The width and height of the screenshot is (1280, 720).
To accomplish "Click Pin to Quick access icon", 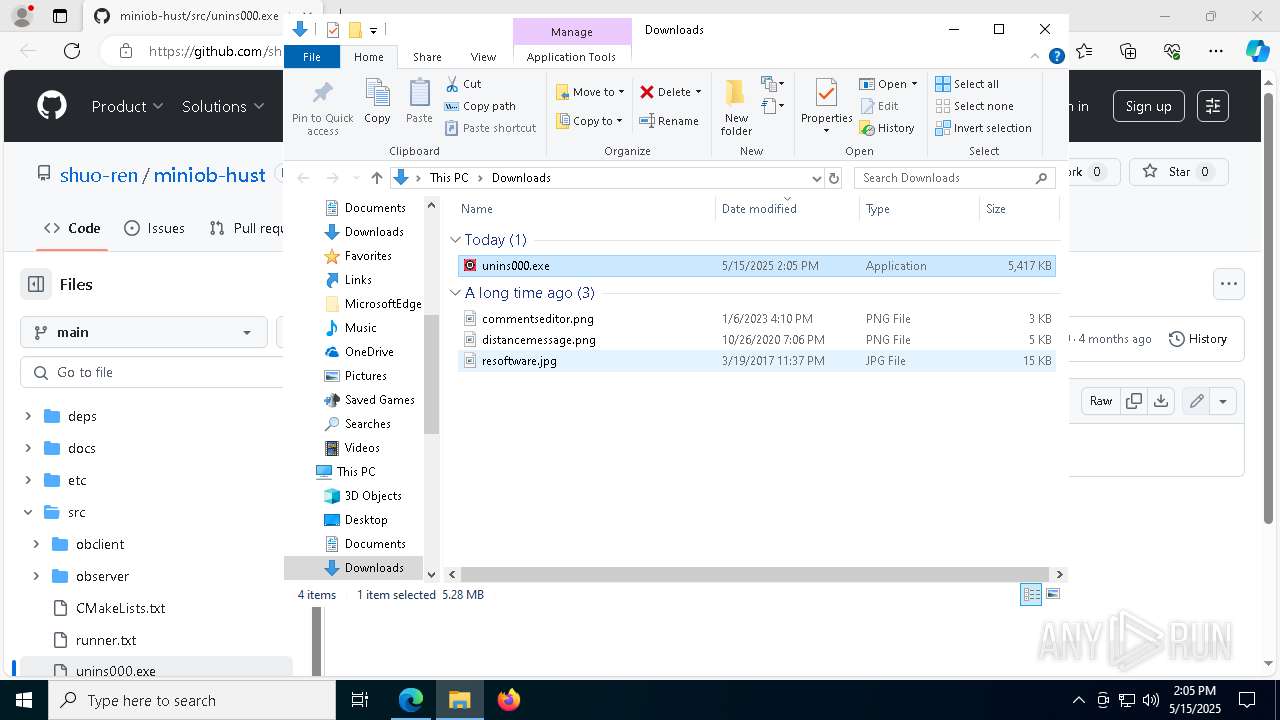I will click(x=322, y=108).
